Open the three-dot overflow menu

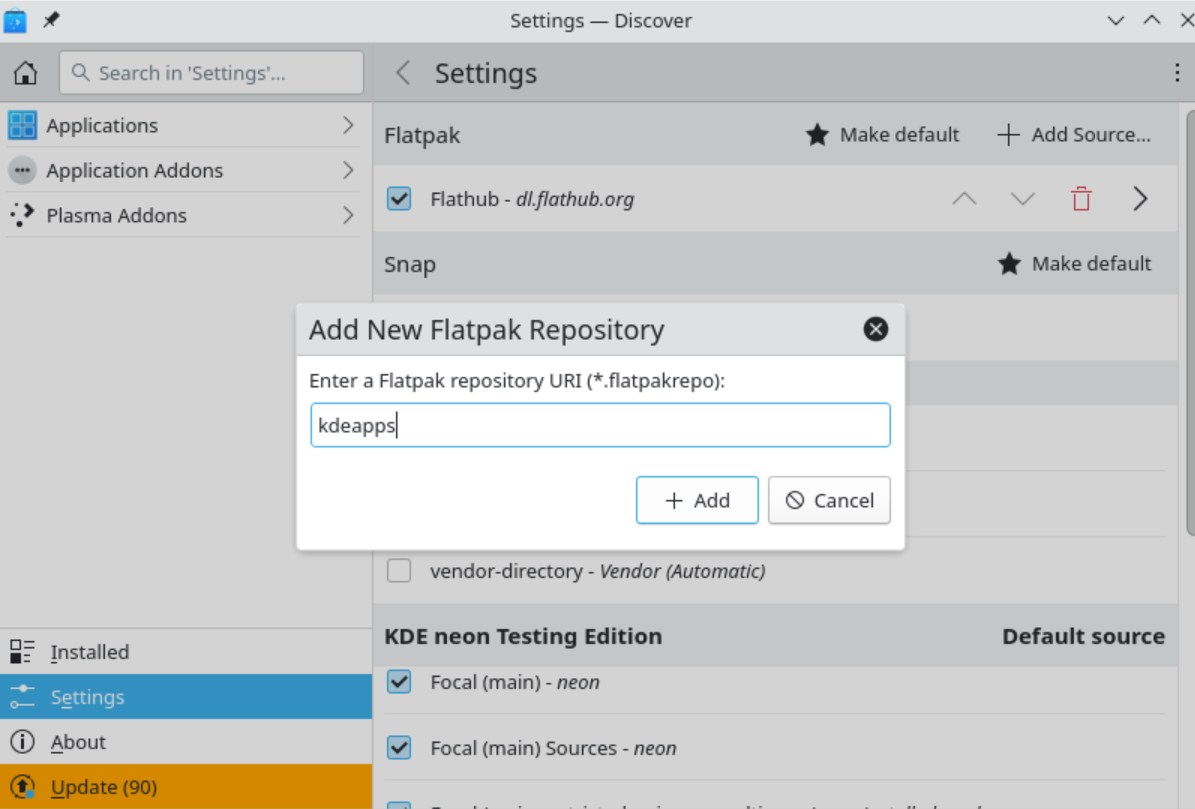pyautogui.click(x=1177, y=73)
